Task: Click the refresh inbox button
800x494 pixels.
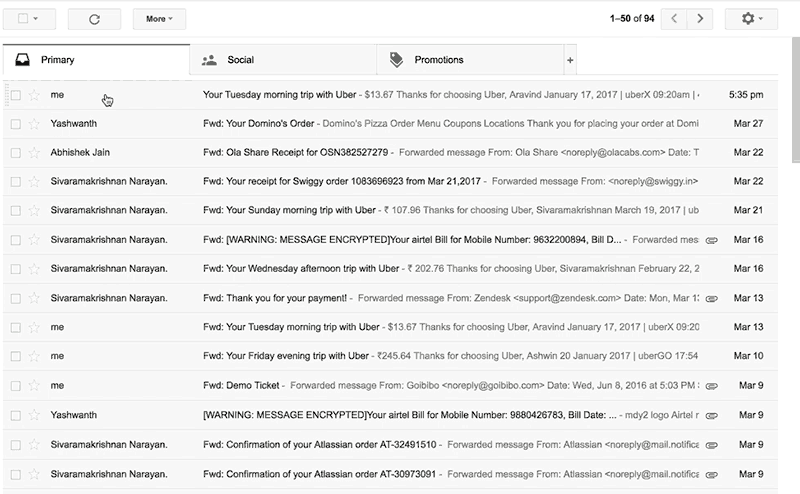Action: click(94, 19)
